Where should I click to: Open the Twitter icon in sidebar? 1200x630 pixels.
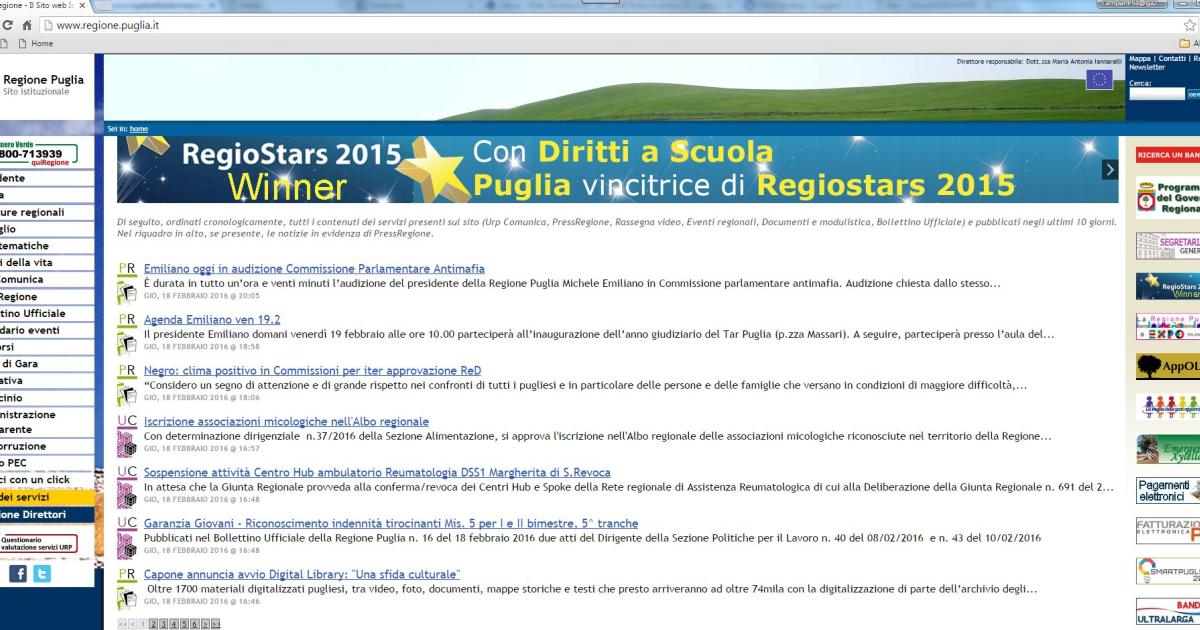(x=41, y=574)
